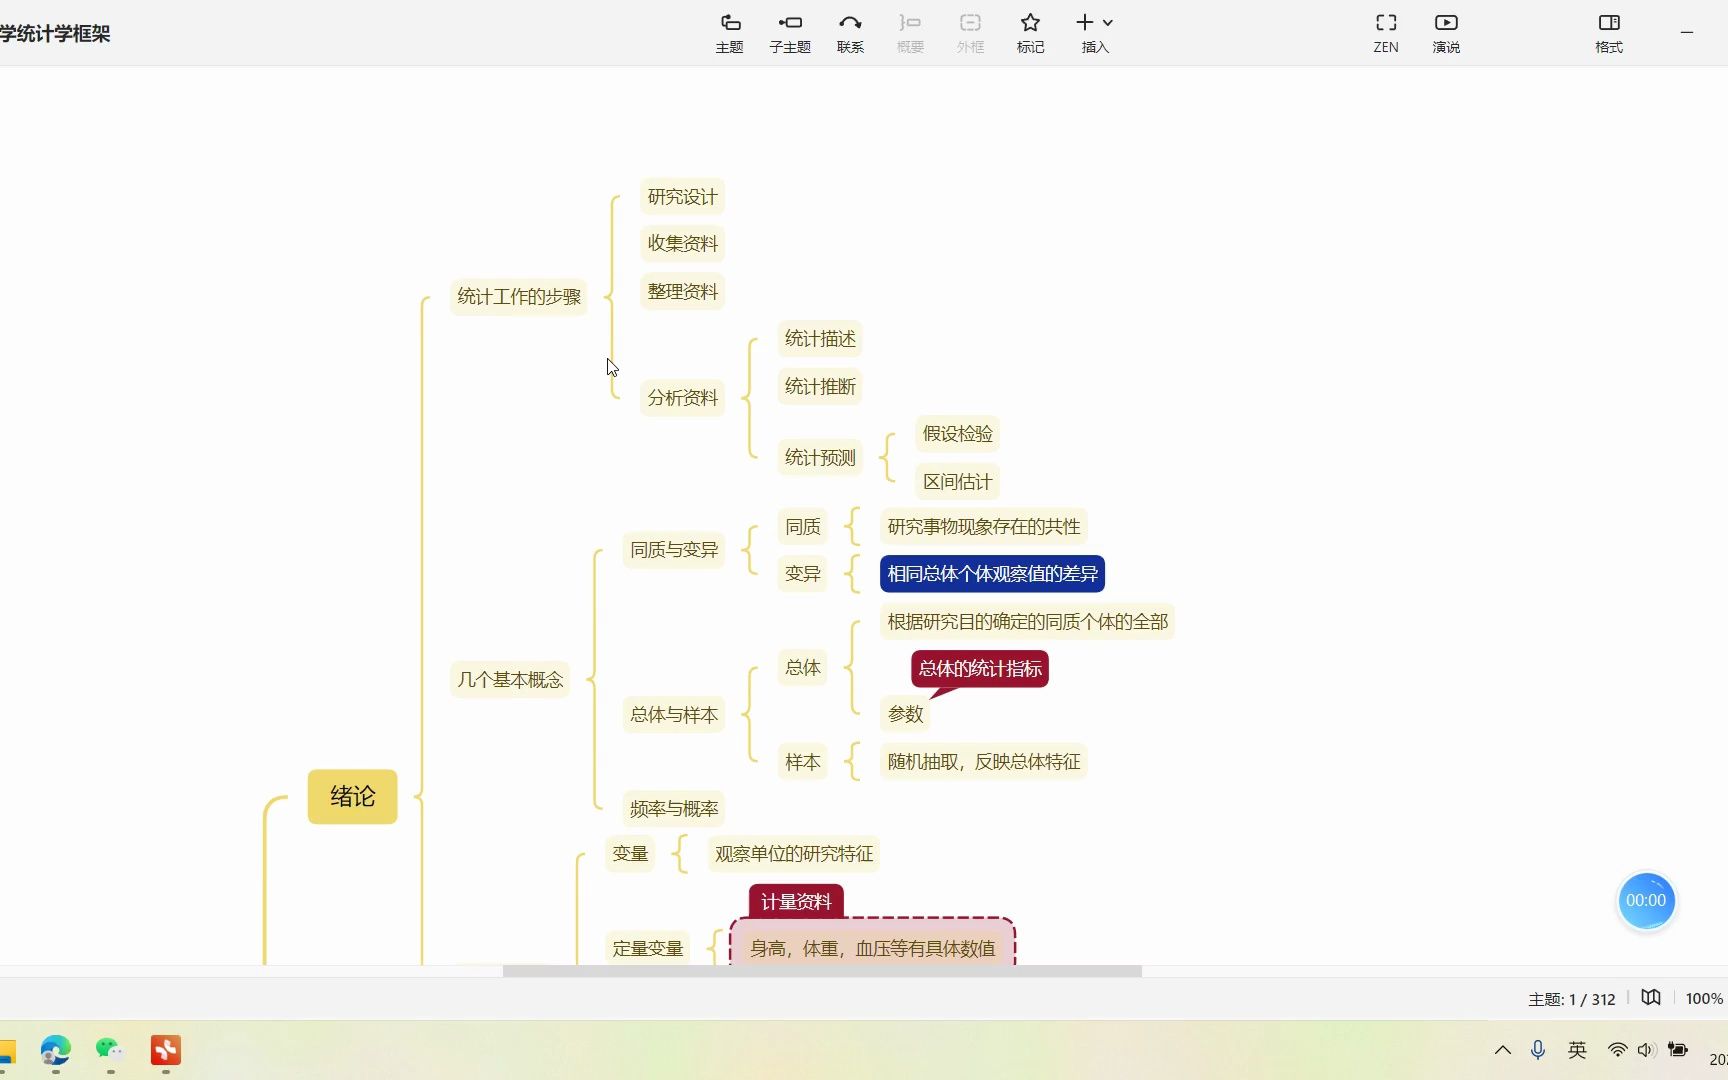Click the blue 相同总体个体观察值的差异 node
1728x1080 pixels.
tap(992, 573)
